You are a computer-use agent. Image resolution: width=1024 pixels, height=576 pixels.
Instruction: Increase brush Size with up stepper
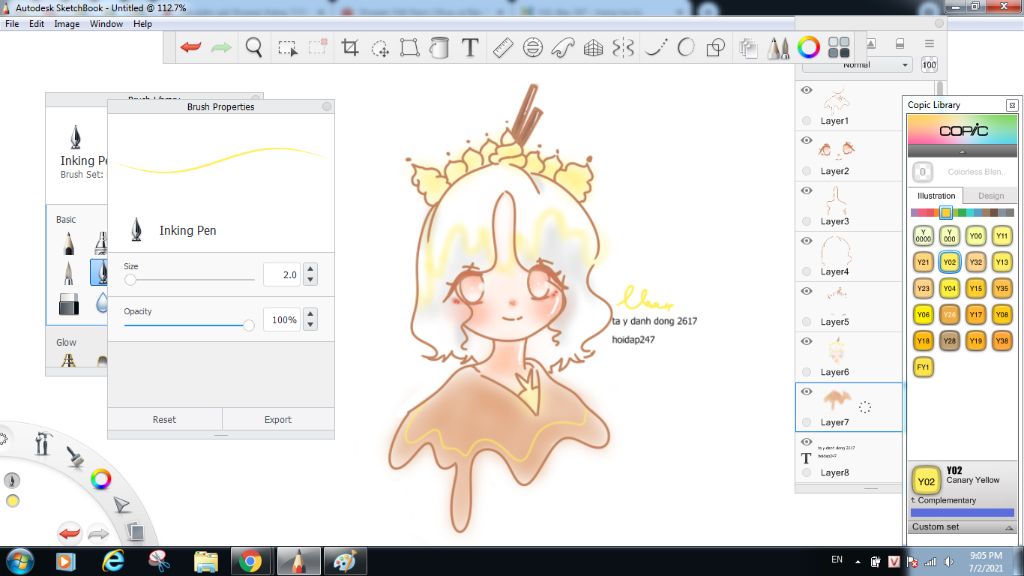tap(311, 269)
